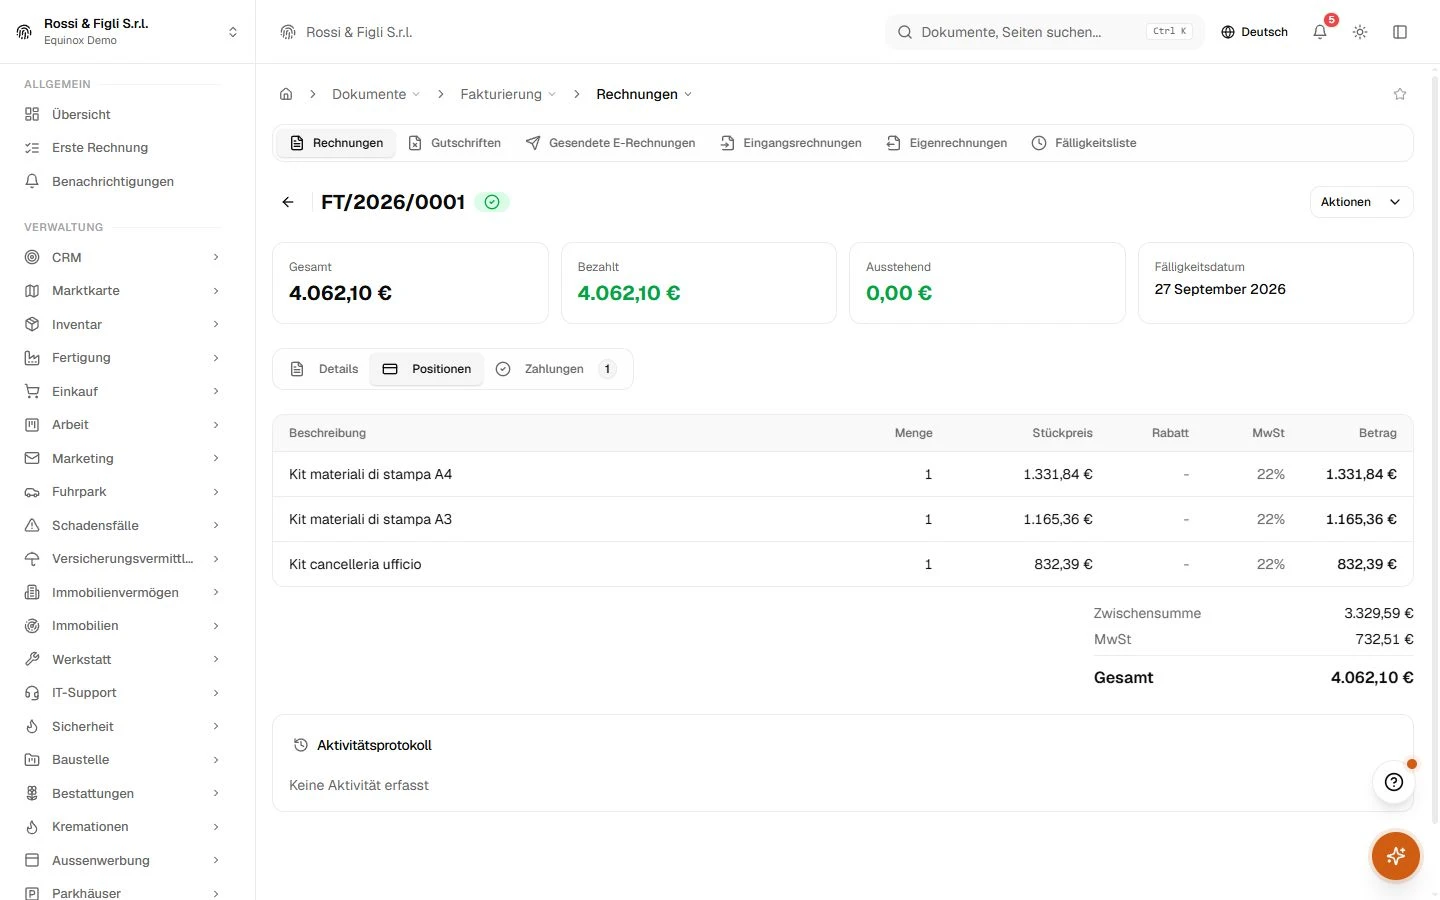The width and height of the screenshot is (1440, 900).
Task: Switch to the Zahlungen tab
Action: tap(555, 369)
